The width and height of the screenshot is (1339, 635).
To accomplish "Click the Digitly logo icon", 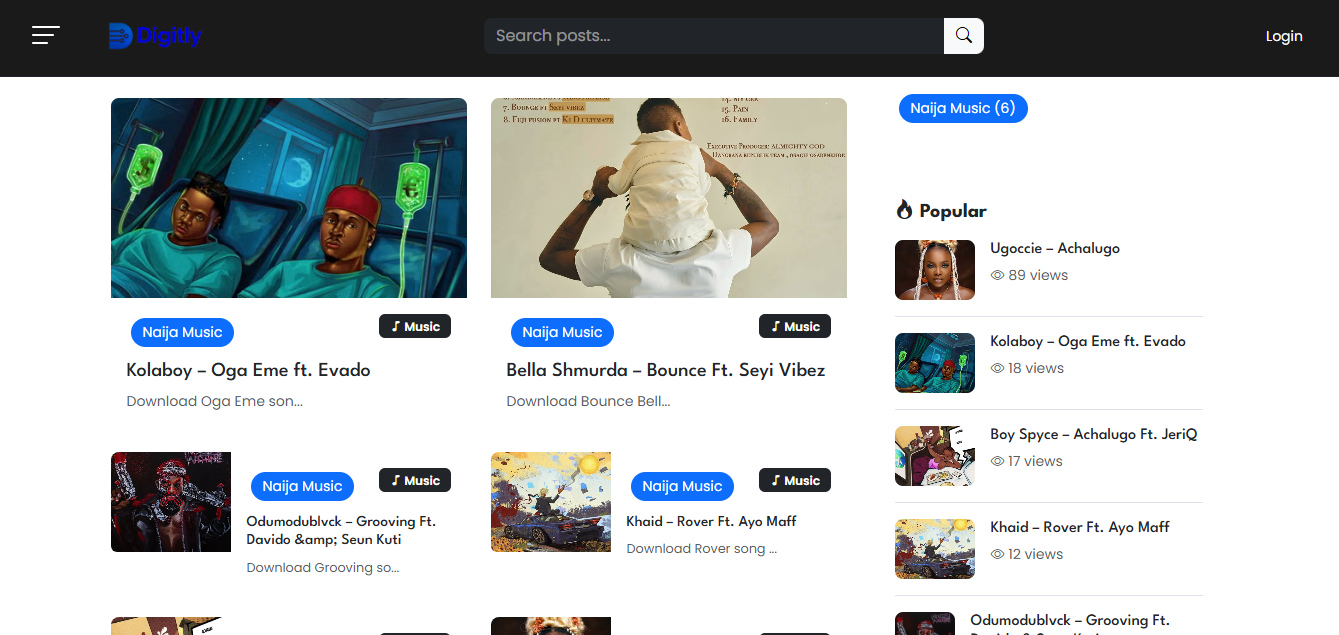I will pyautogui.click(x=119, y=36).
